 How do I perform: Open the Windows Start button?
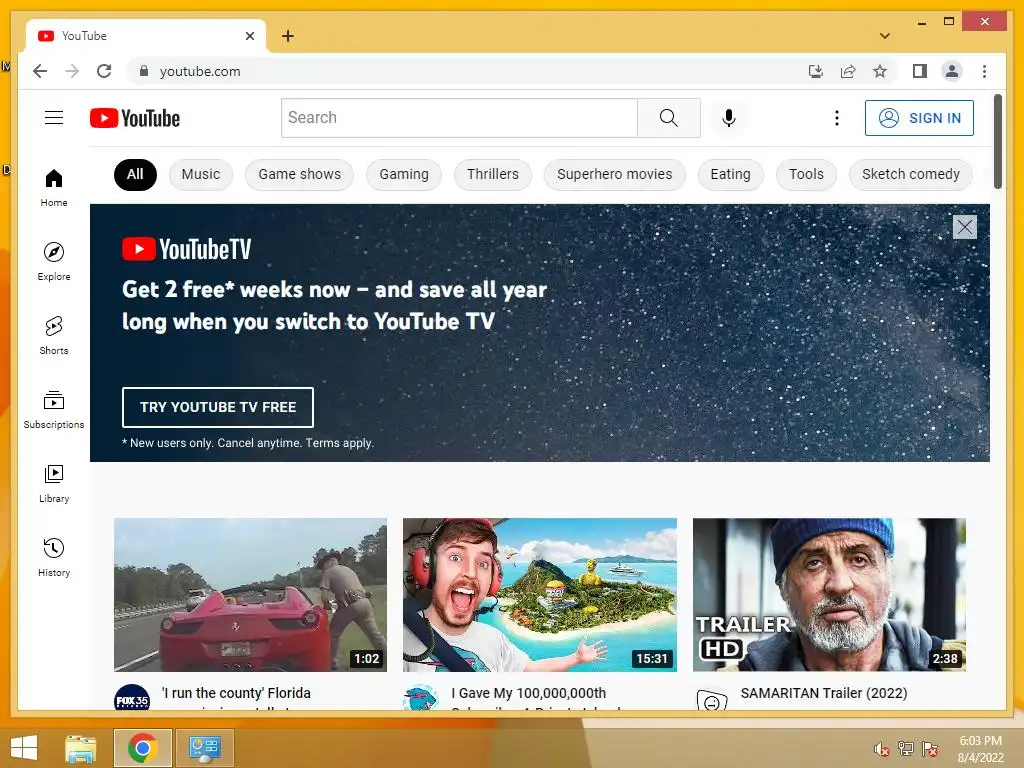24,748
